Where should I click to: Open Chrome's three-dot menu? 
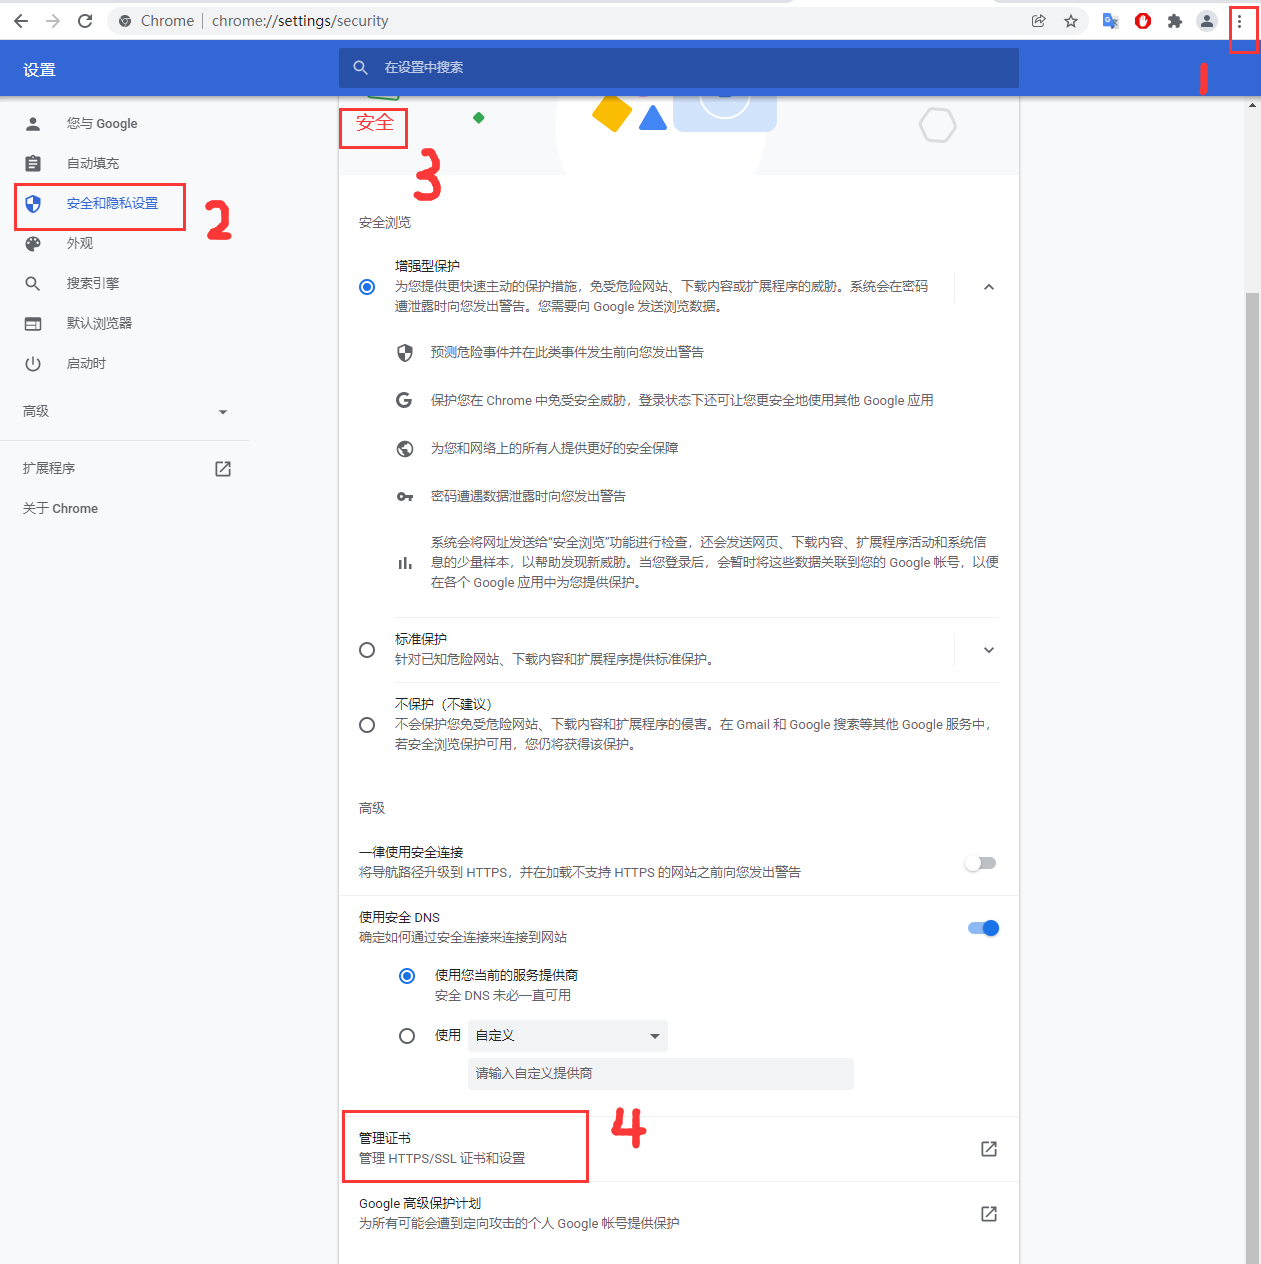click(1239, 21)
